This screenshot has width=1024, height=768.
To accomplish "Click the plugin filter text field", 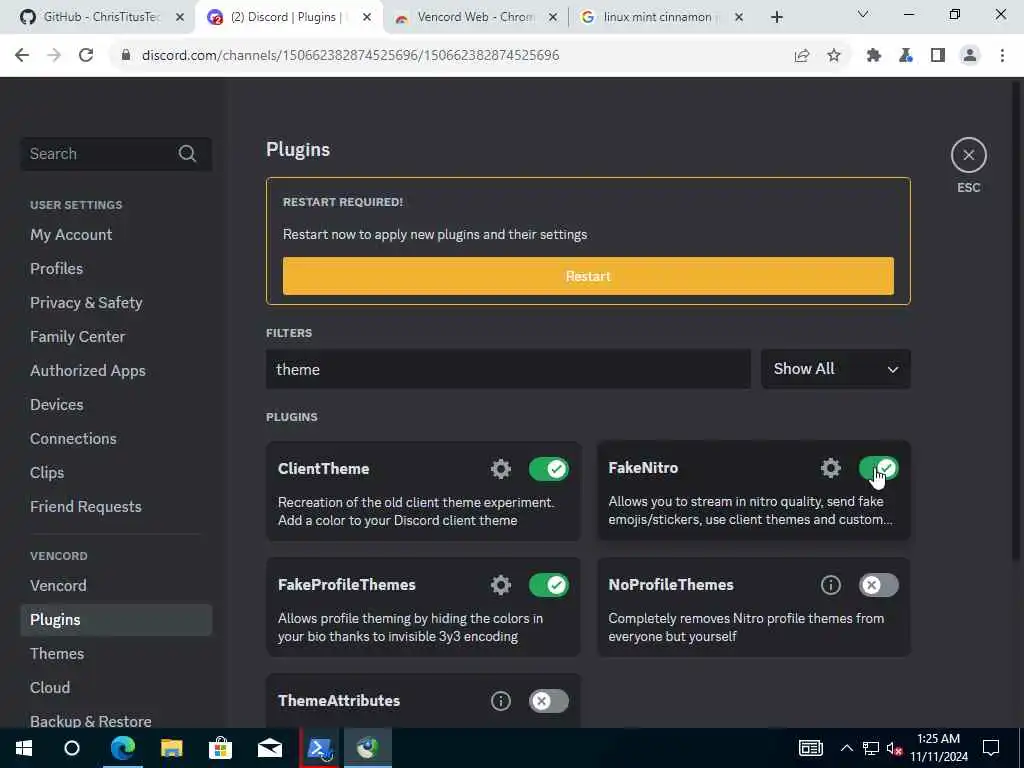I will tap(508, 369).
